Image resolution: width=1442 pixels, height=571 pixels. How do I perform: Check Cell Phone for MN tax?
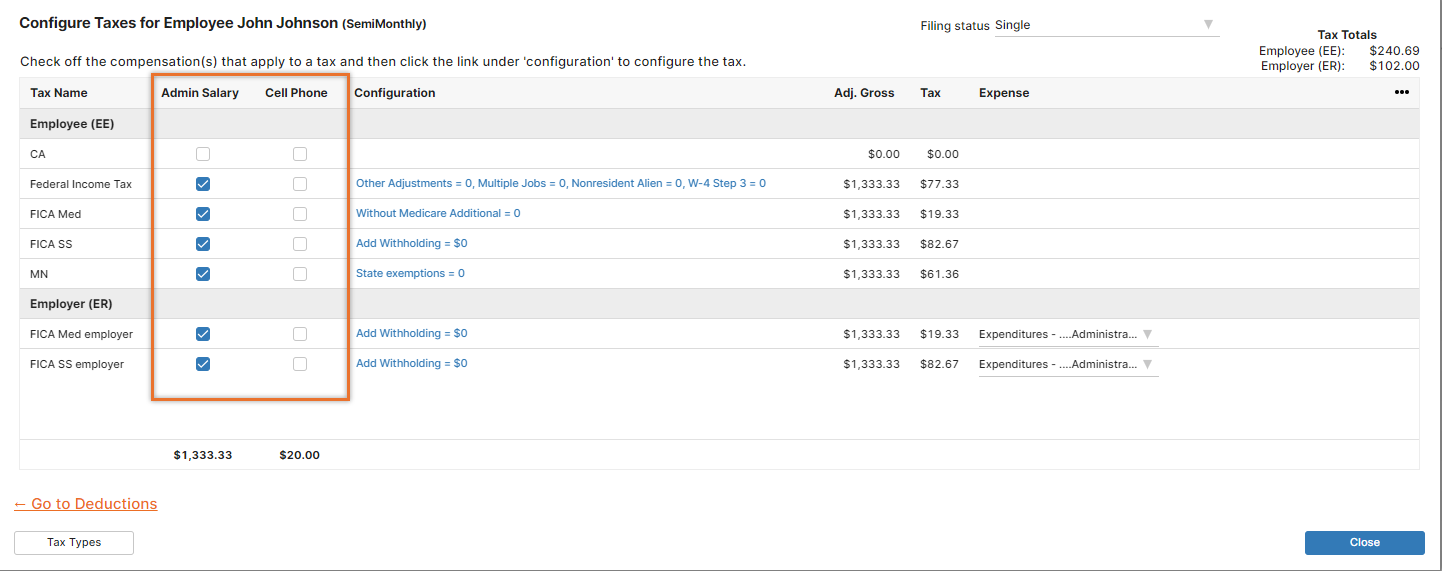[300, 274]
